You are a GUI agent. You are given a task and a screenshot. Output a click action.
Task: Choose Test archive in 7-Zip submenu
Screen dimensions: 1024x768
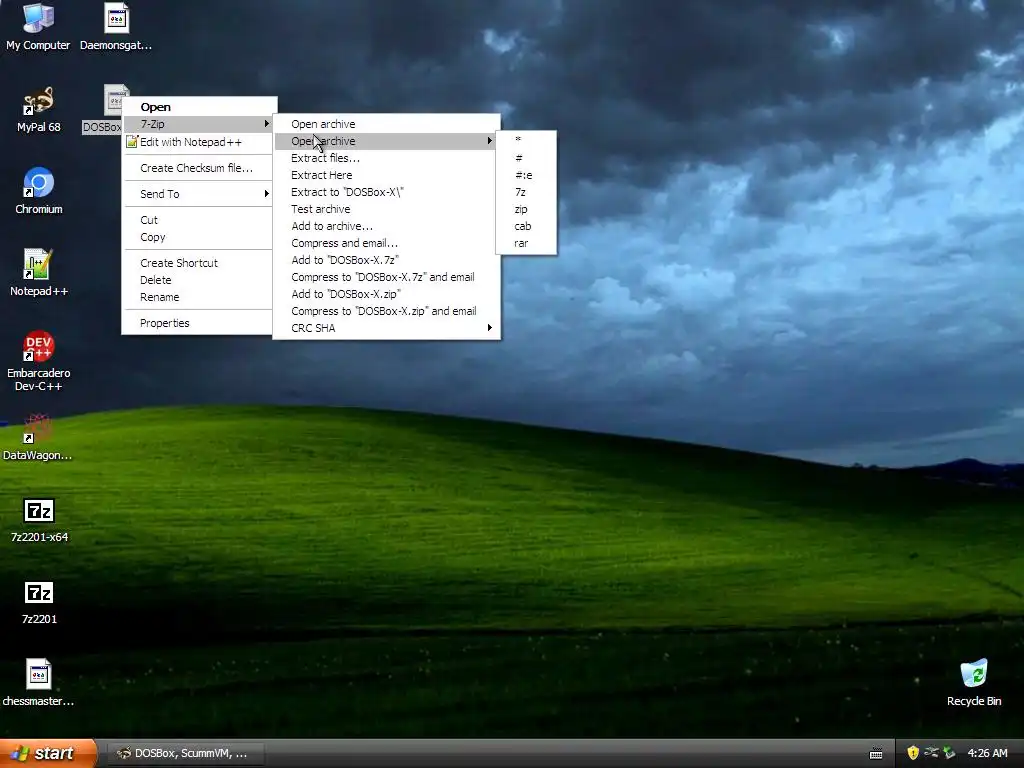387,209
